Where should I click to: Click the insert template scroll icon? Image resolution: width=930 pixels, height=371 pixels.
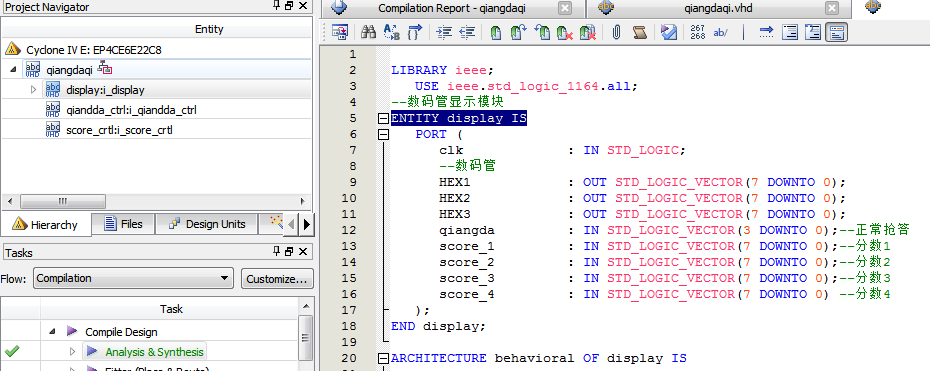tap(639, 32)
